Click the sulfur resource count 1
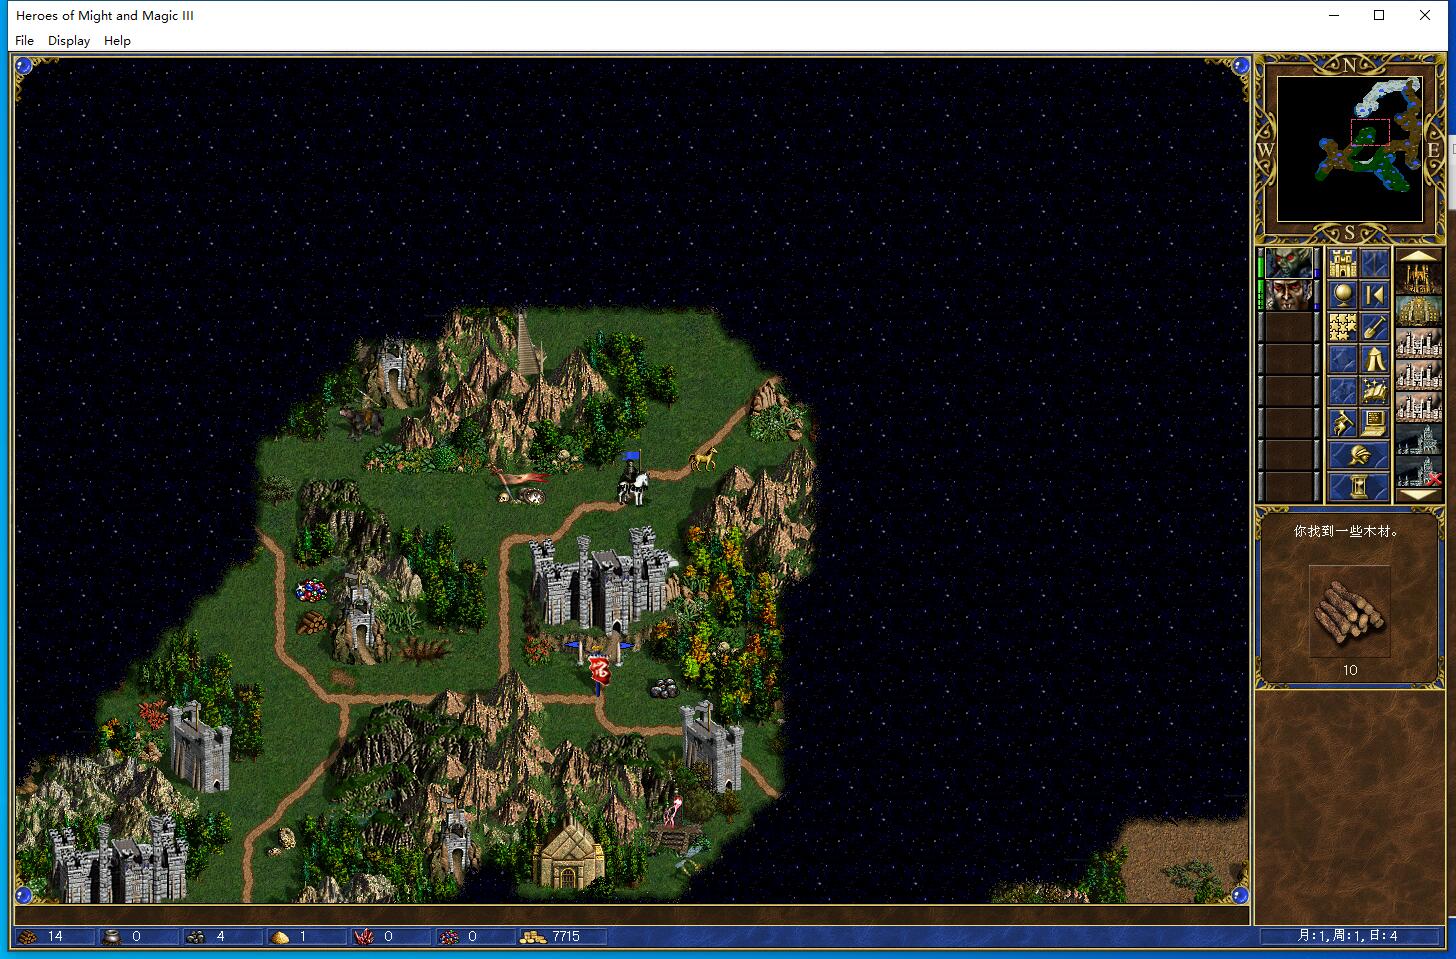The width and height of the screenshot is (1456, 959). 303,937
